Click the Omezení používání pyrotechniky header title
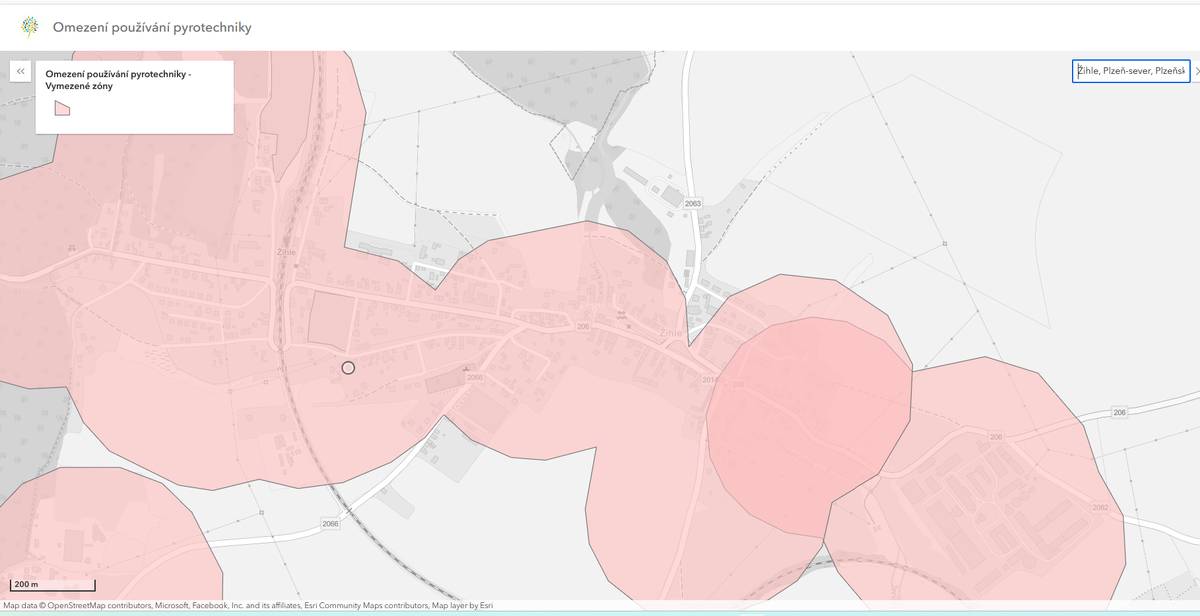The image size is (1200, 616). click(152, 27)
